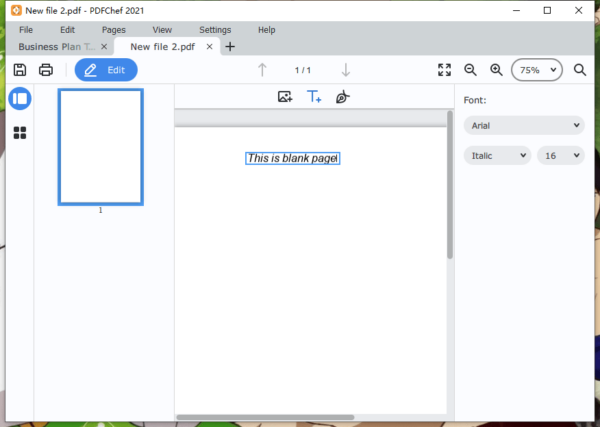The image size is (600, 427).
Task: Click the zoom in magnifier
Action: 496,70
